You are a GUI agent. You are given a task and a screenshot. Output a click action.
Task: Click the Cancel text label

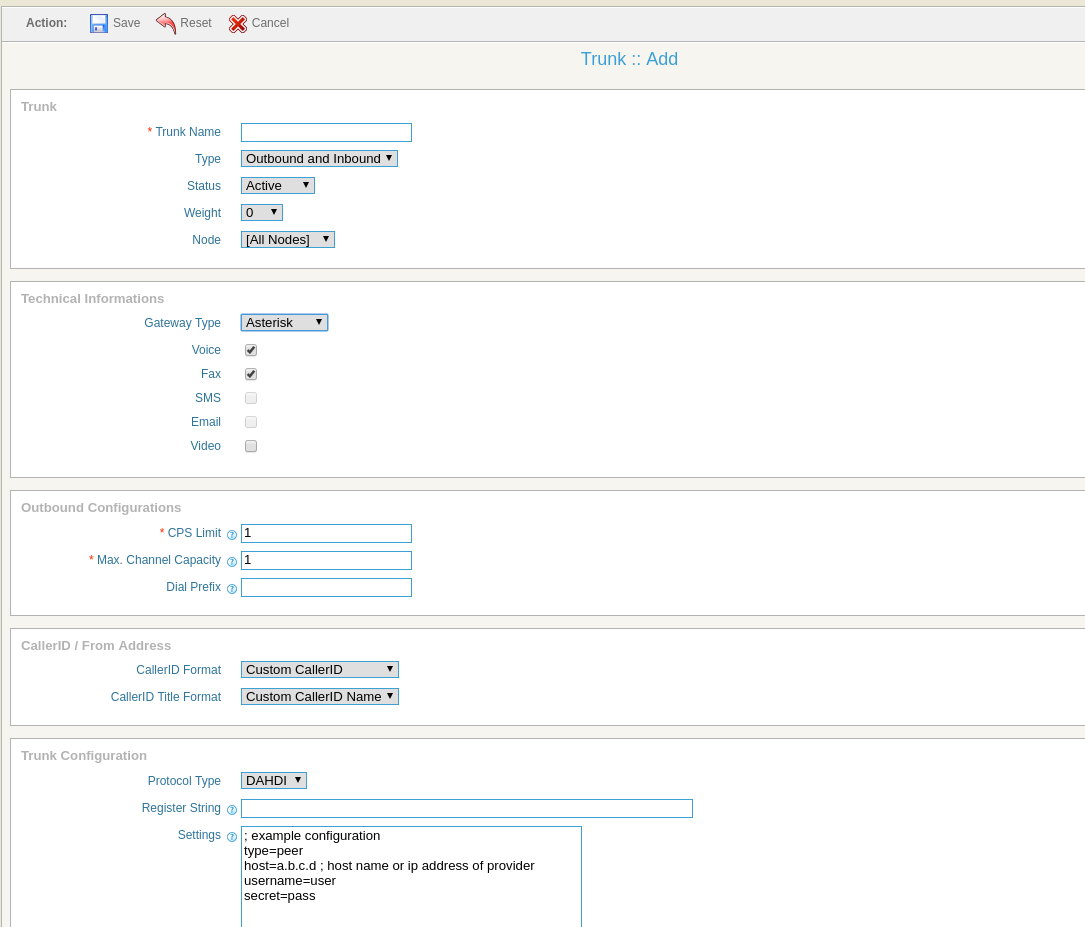point(271,23)
